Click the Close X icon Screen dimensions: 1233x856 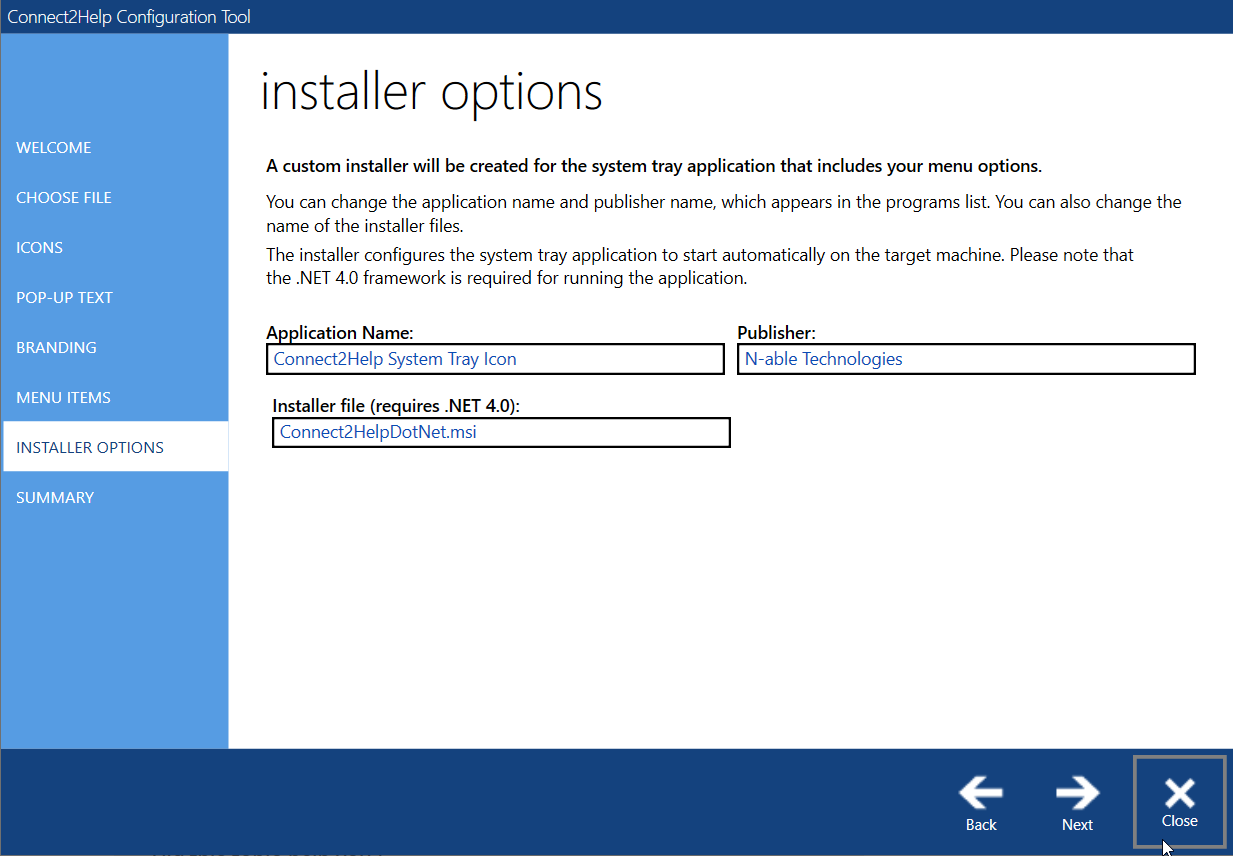click(1179, 794)
